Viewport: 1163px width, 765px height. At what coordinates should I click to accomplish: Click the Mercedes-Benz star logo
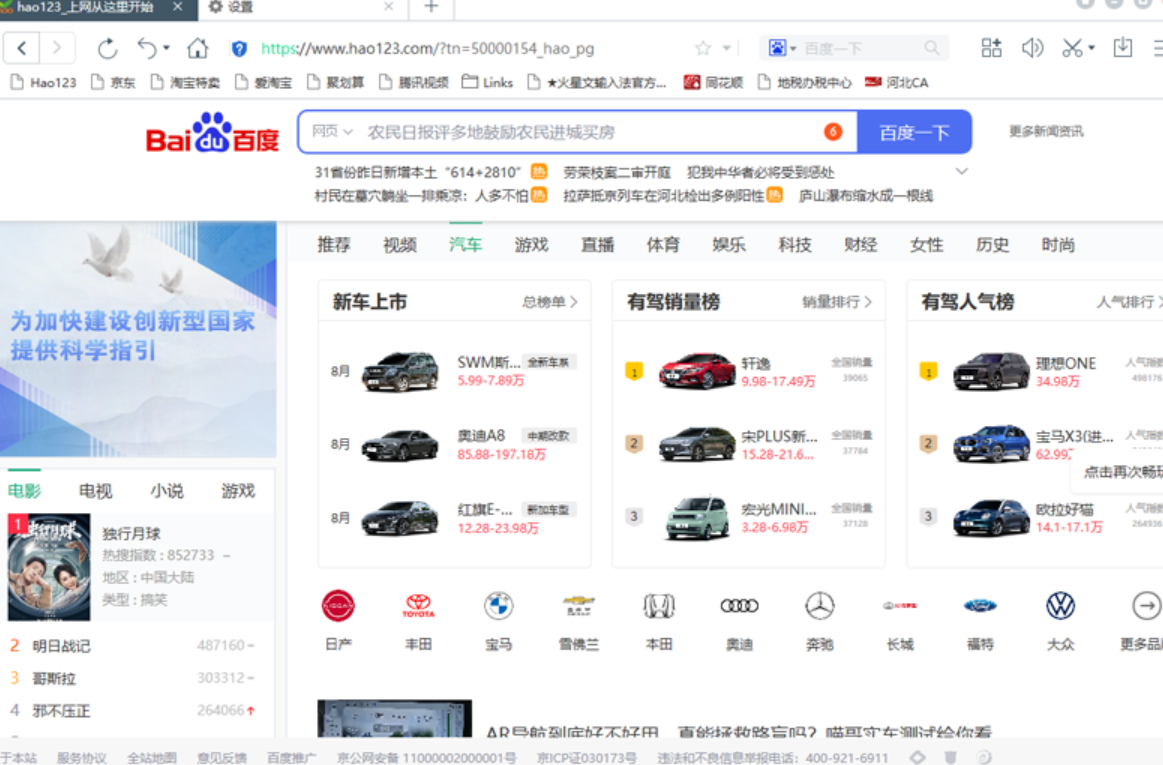pyautogui.click(x=820, y=606)
